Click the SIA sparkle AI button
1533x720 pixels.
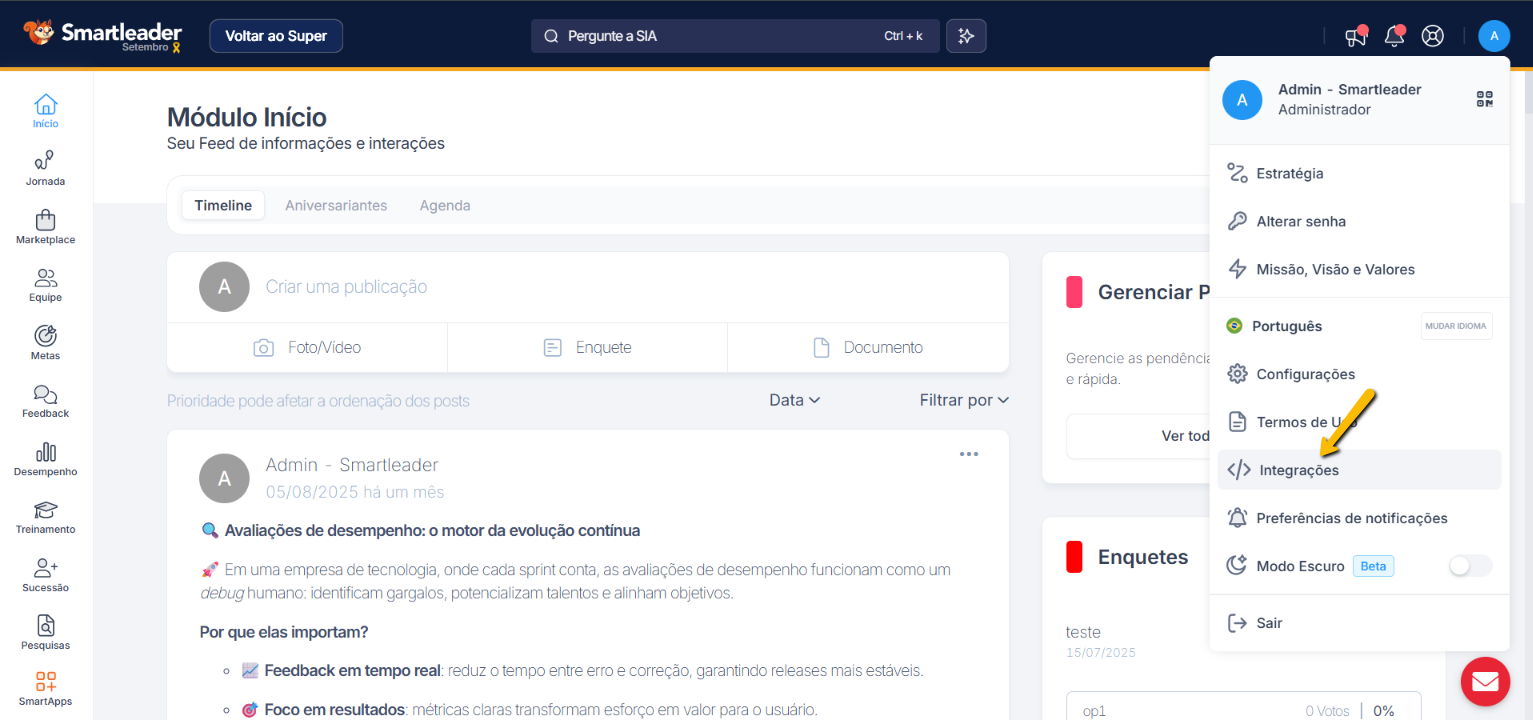coord(966,36)
